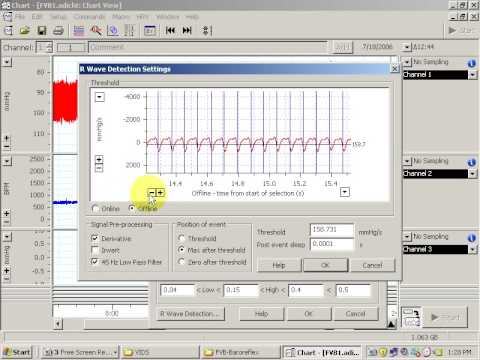Viewport: 480px width, 360px height.
Task: Click the info icon beside Channel 2
Action: (x=471, y=162)
